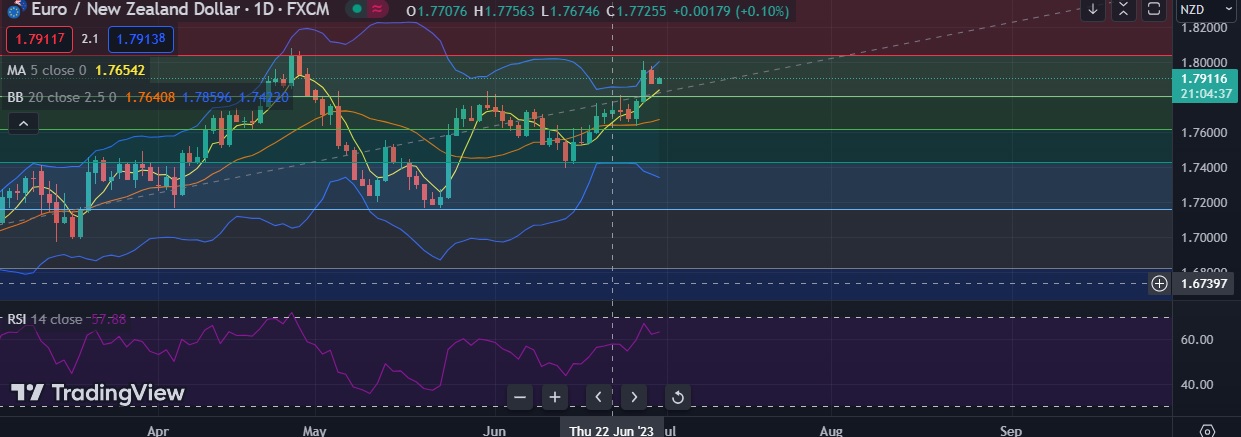Click the price change +0.00179 (+0.10%) text
The image size is (1241, 437).
pos(732,11)
